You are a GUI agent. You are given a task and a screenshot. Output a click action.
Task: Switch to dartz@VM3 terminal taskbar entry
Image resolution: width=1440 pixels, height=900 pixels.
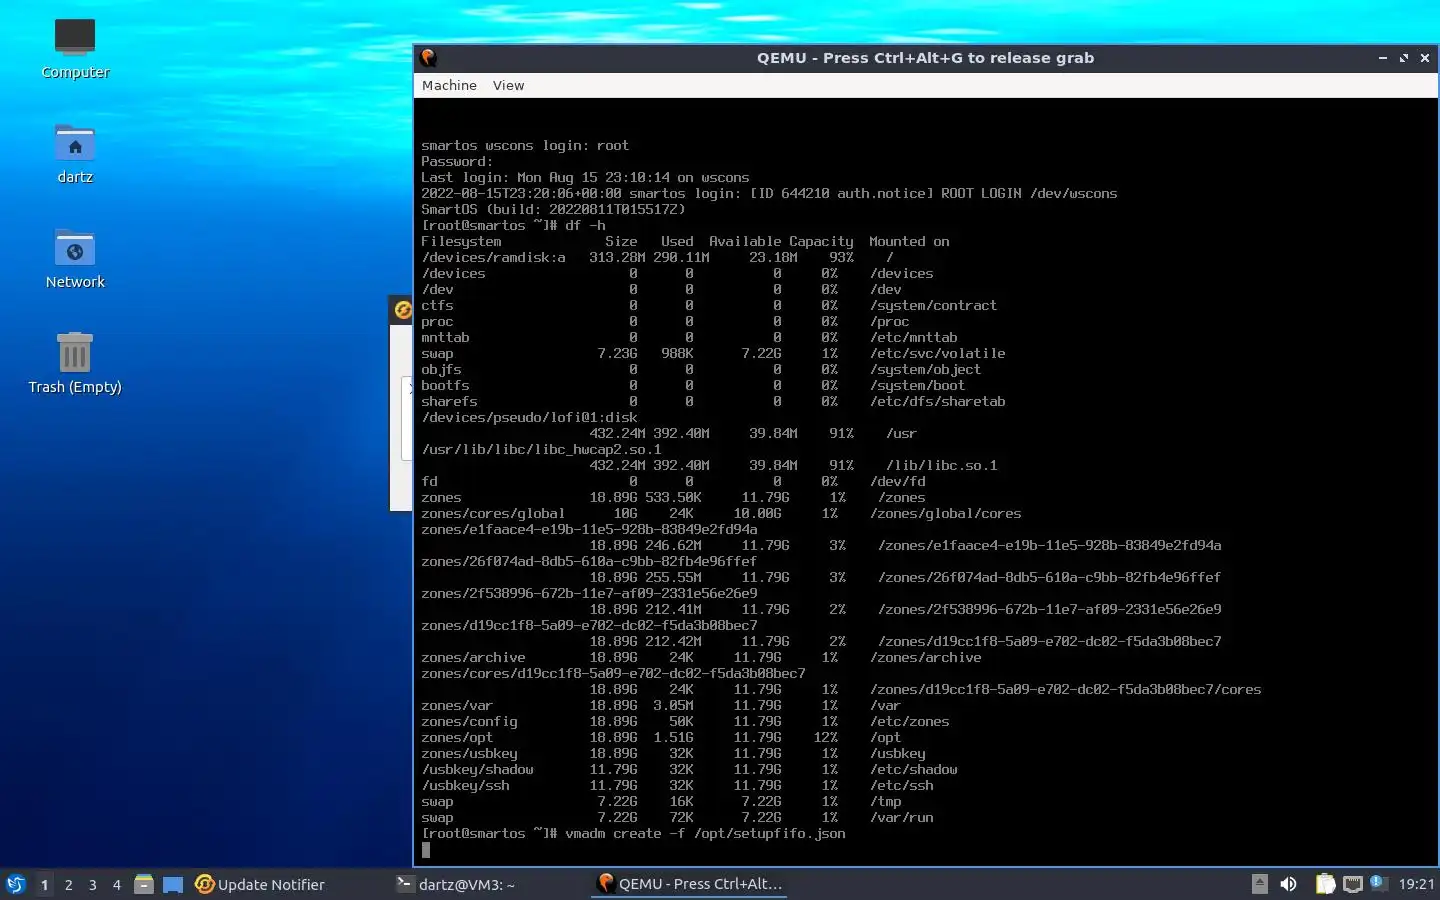456,884
